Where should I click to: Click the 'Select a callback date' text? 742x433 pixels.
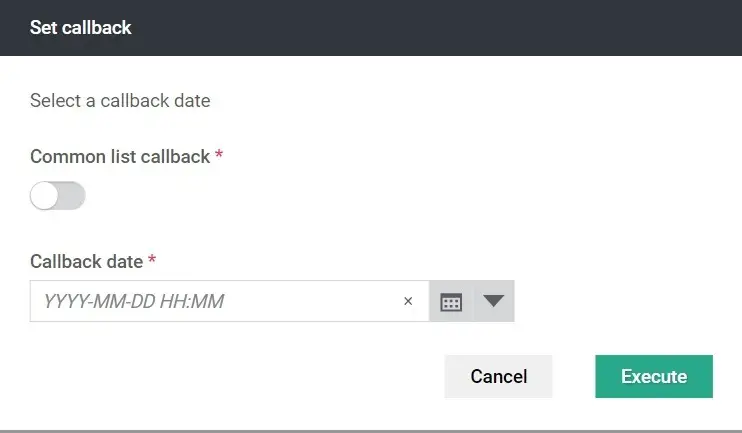pyautogui.click(x=120, y=100)
